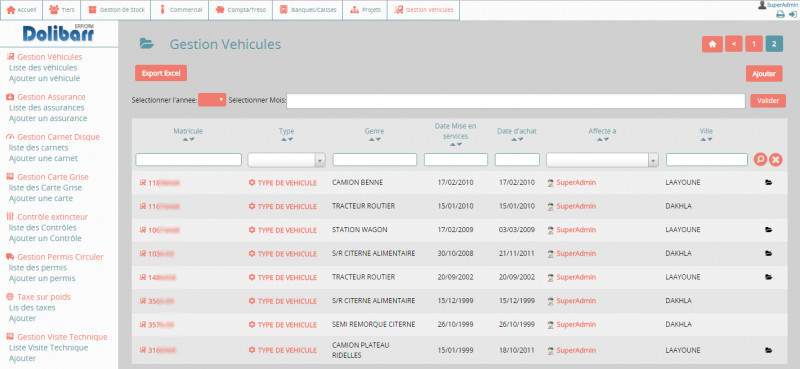Click the Valider button

tap(768, 101)
